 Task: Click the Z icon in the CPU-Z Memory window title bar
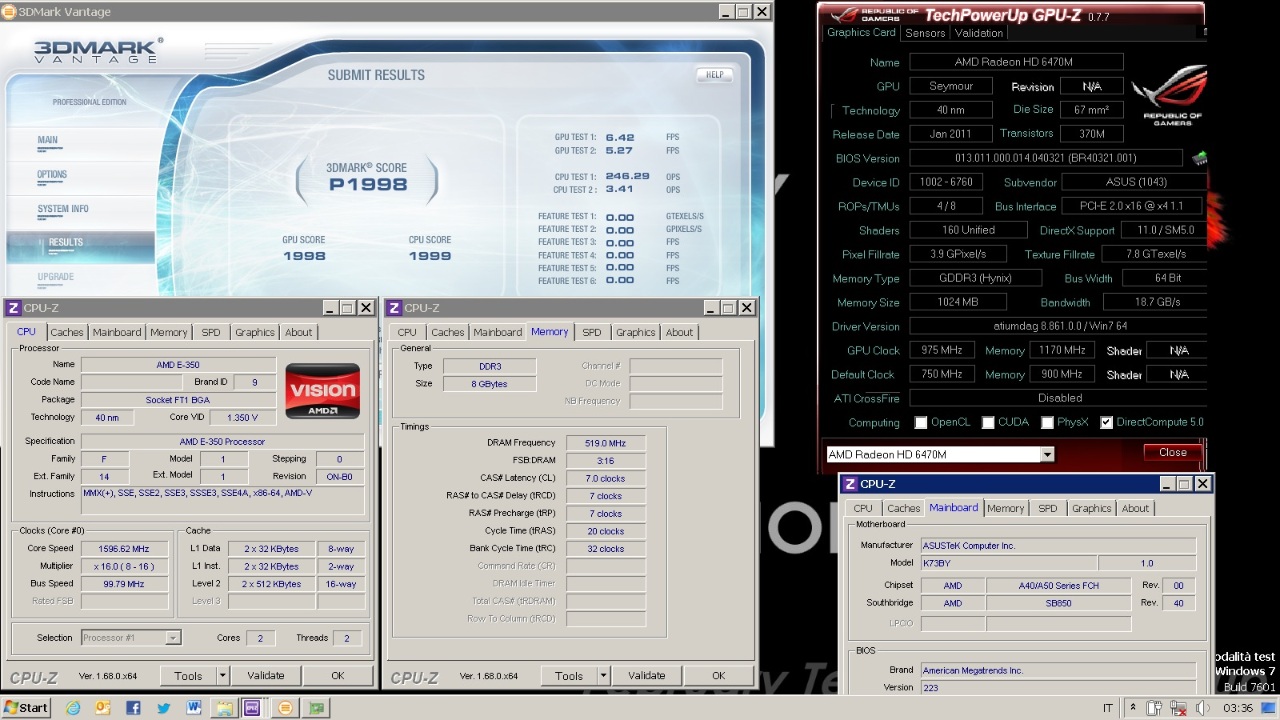[x=394, y=308]
